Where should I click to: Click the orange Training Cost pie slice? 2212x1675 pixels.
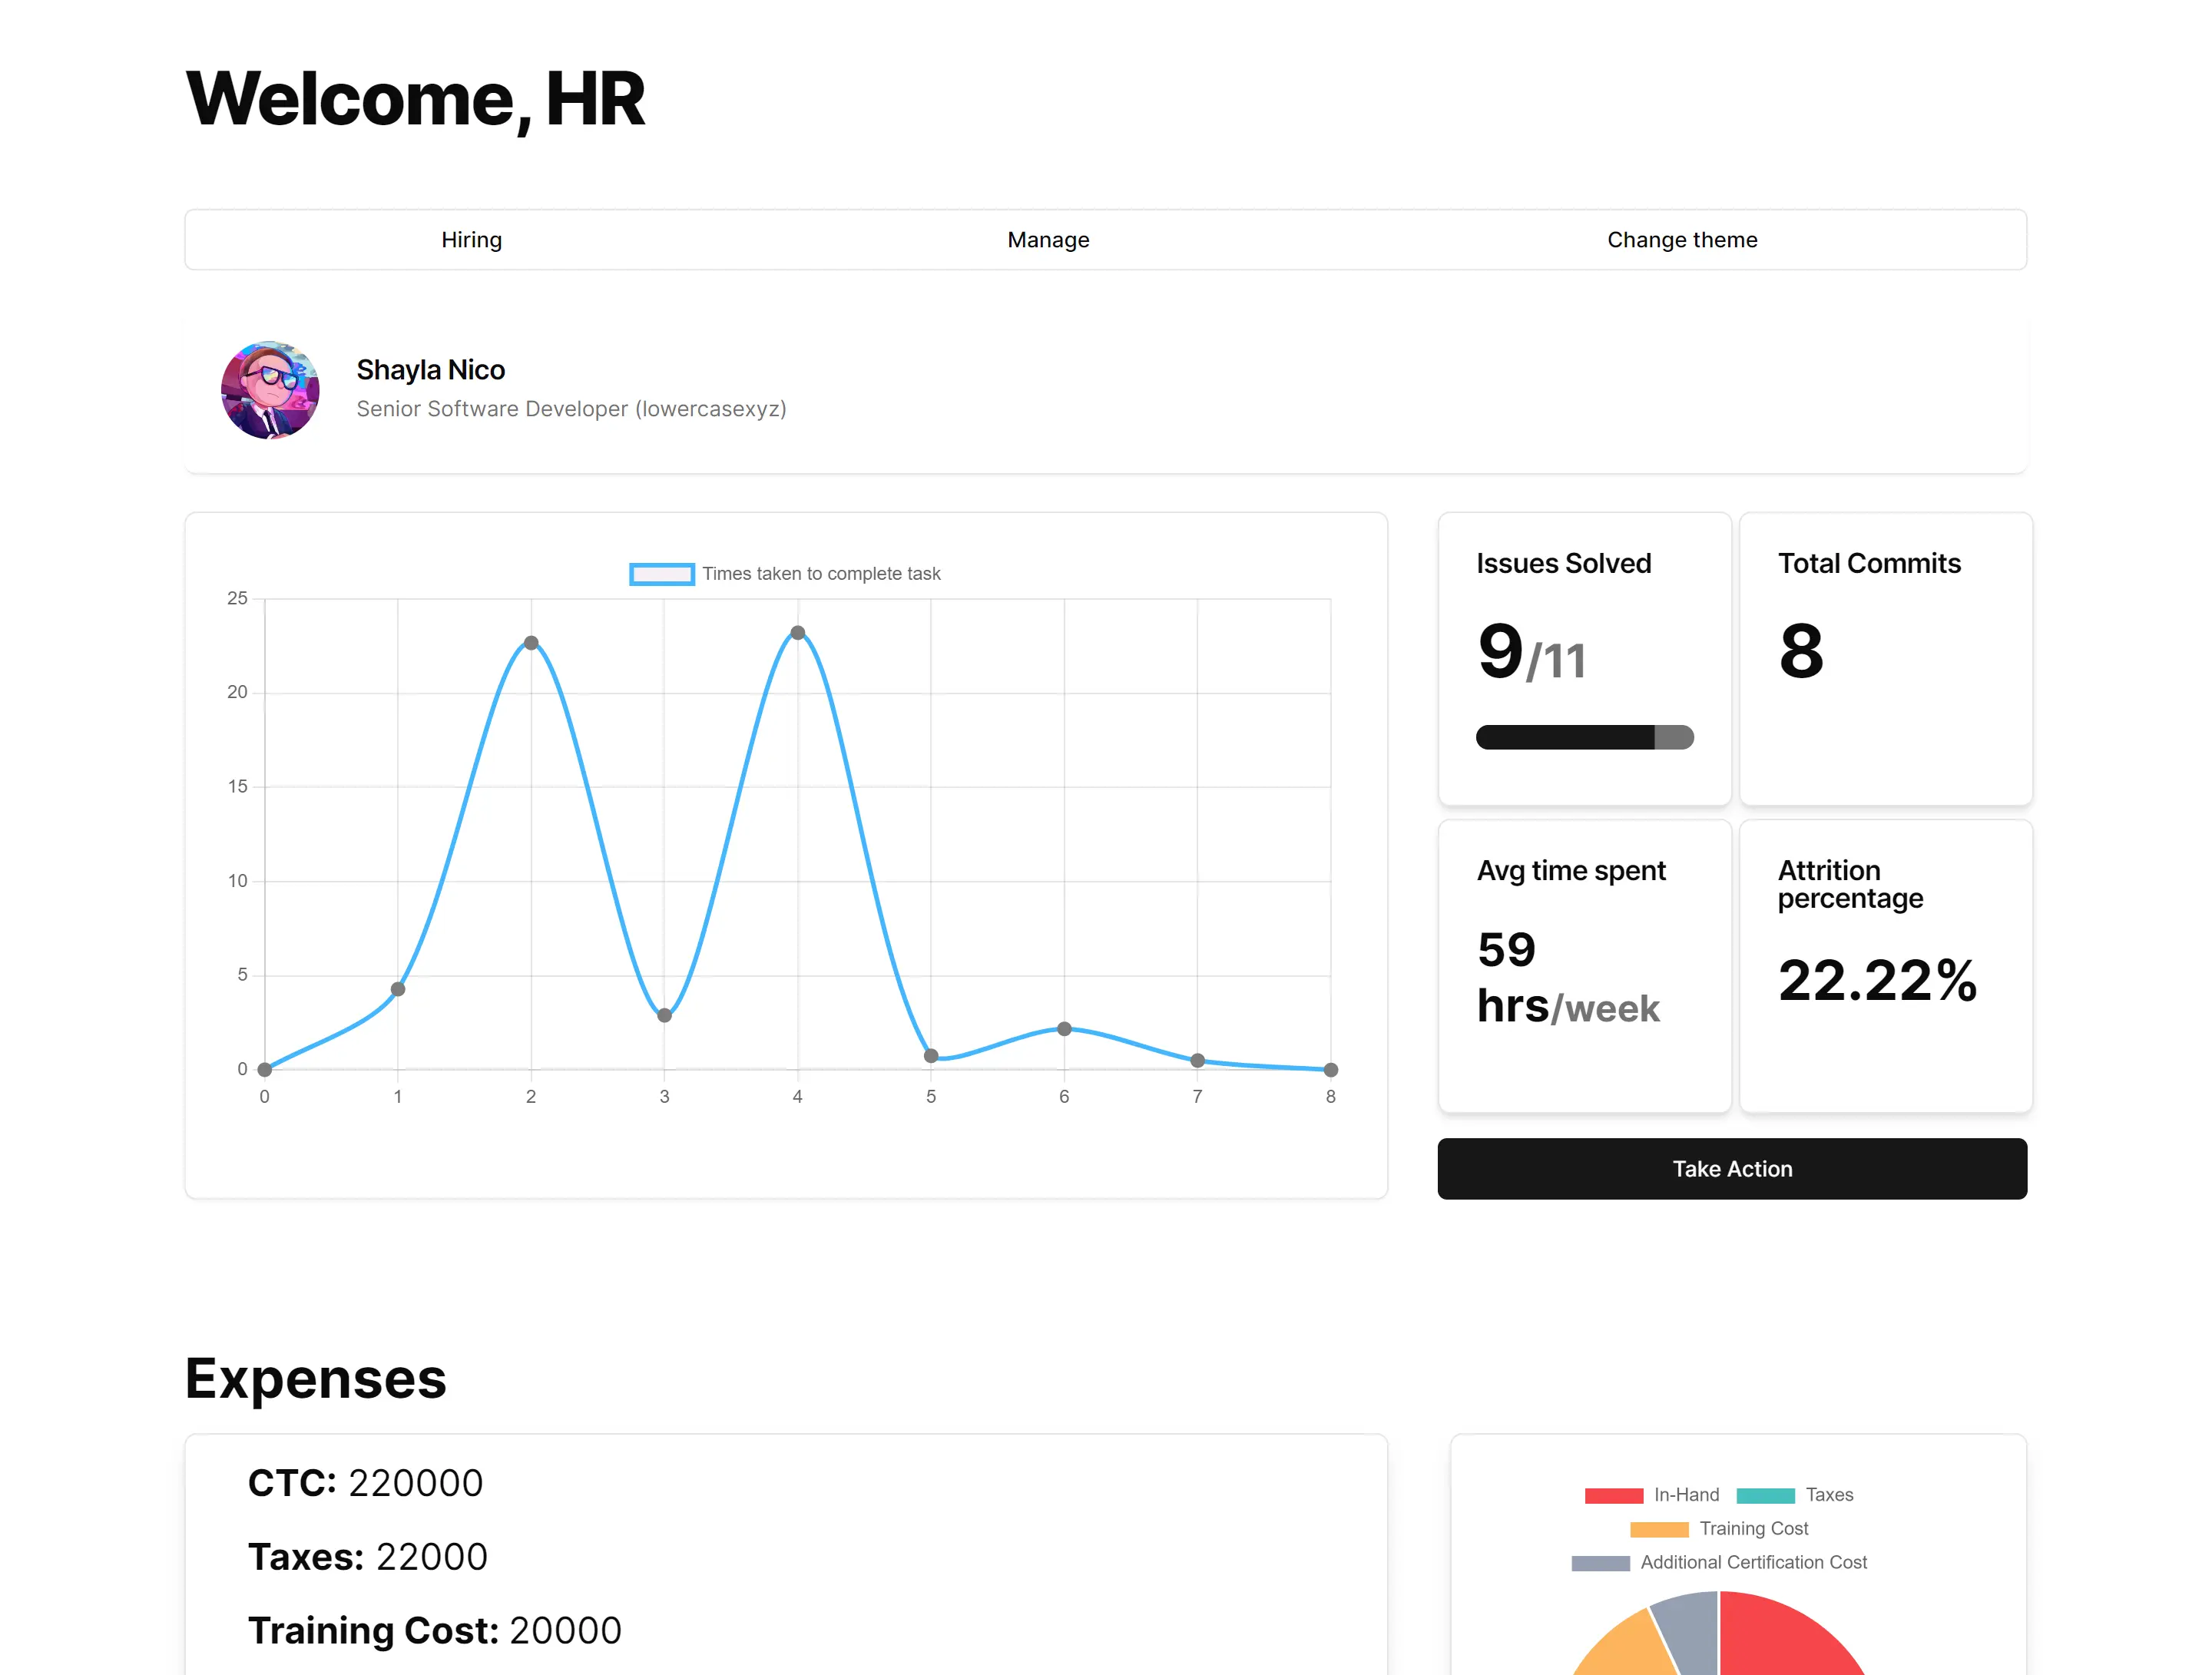tap(1625, 1650)
